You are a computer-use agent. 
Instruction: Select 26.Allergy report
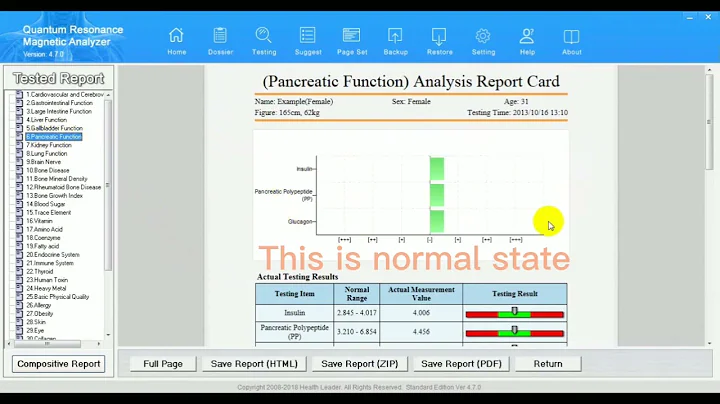click(39, 305)
